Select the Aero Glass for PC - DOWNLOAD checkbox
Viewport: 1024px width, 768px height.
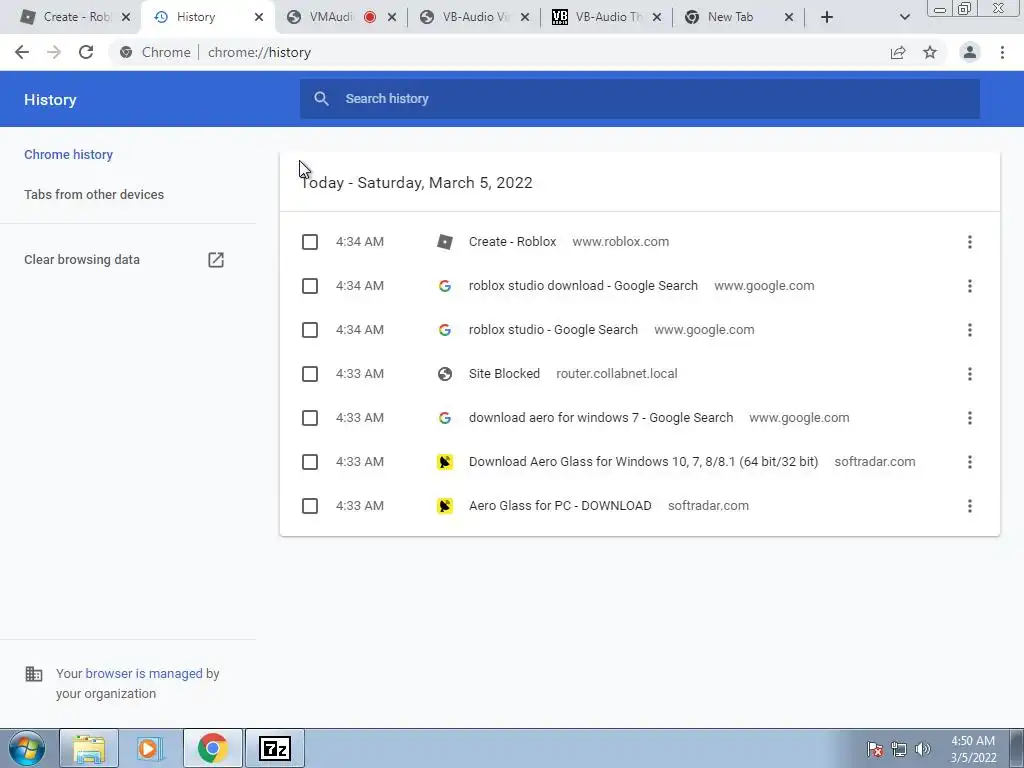point(310,506)
